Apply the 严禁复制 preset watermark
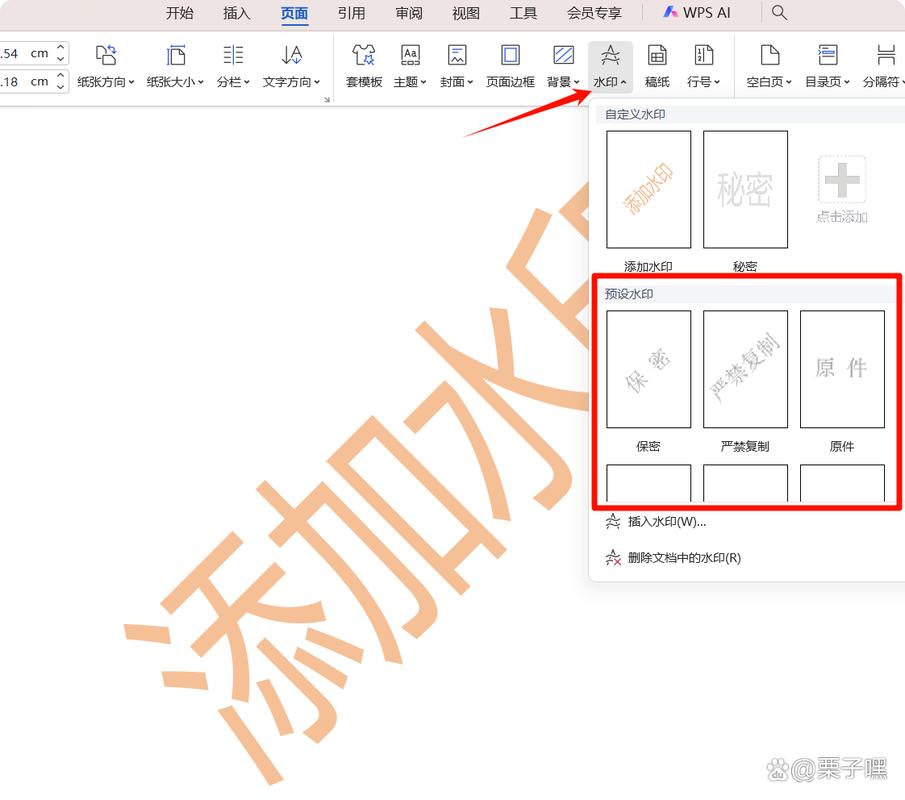Image resolution: width=905 pixels, height=800 pixels. (745, 369)
